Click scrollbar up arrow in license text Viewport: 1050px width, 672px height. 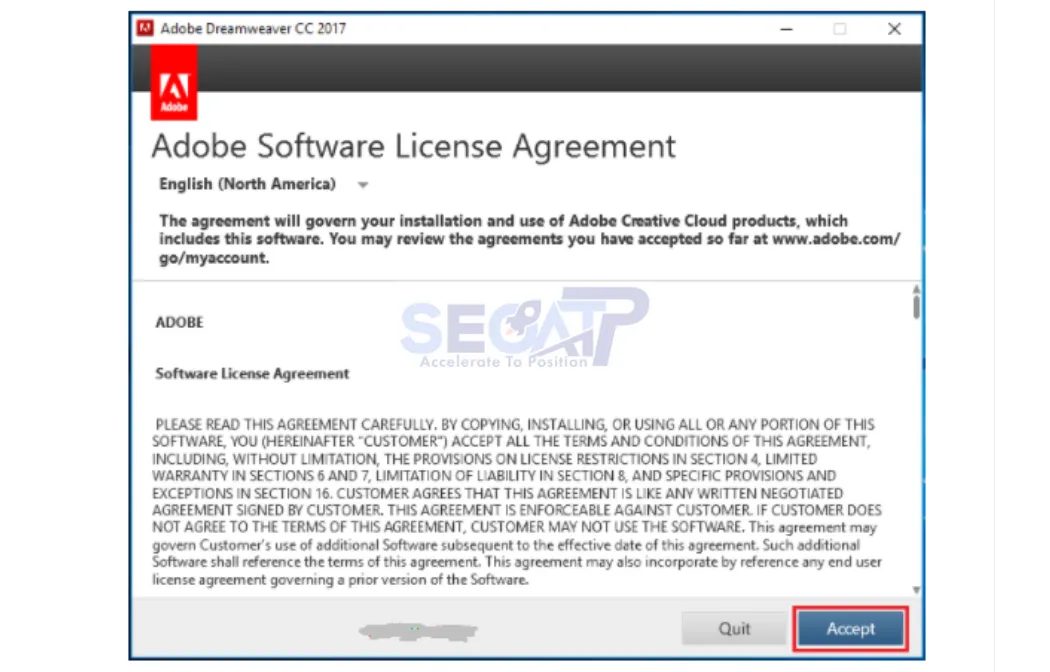click(916, 289)
